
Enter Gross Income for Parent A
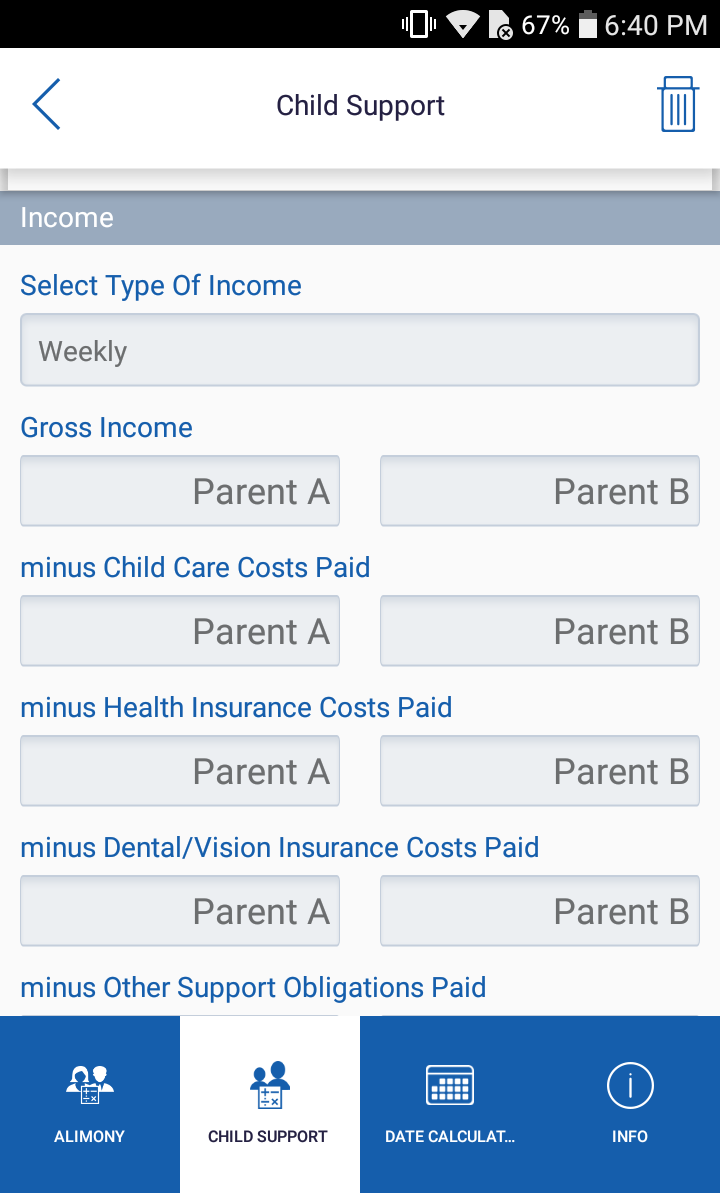(180, 491)
